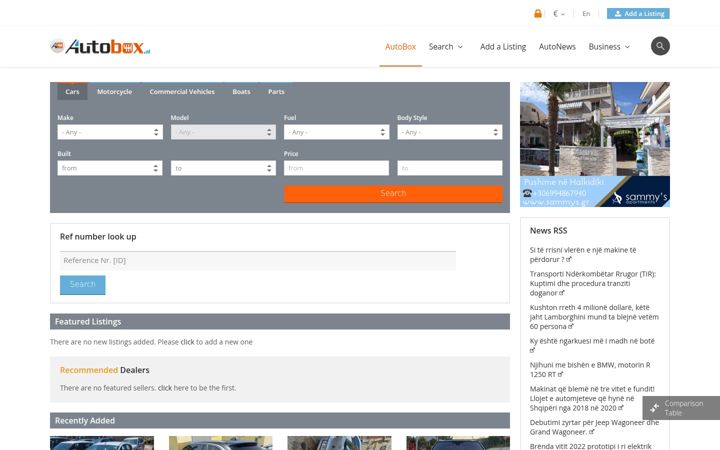Image resolution: width=720 pixels, height=450 pixels.
Task: Open first Recently Added car thumbnail
Action: 102,443
